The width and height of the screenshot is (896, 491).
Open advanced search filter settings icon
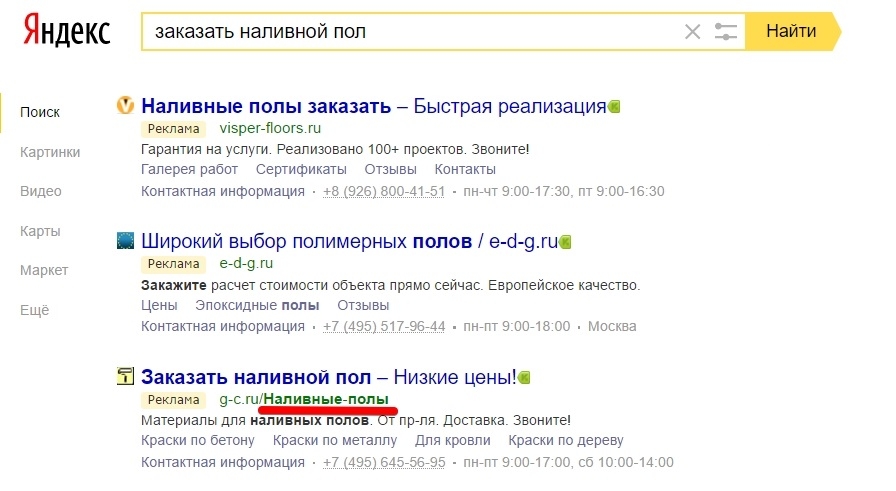(726, 32)
